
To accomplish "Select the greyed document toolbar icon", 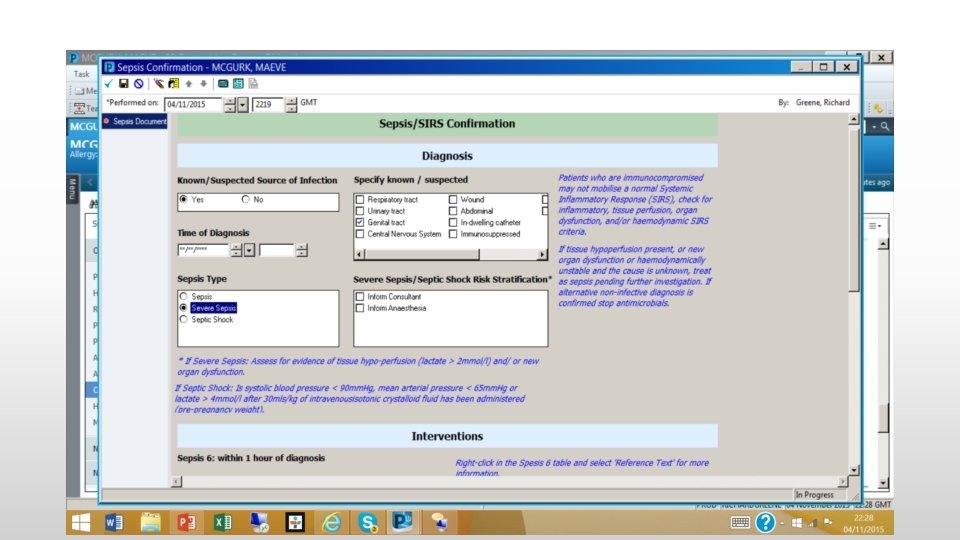I will (253, 84).
